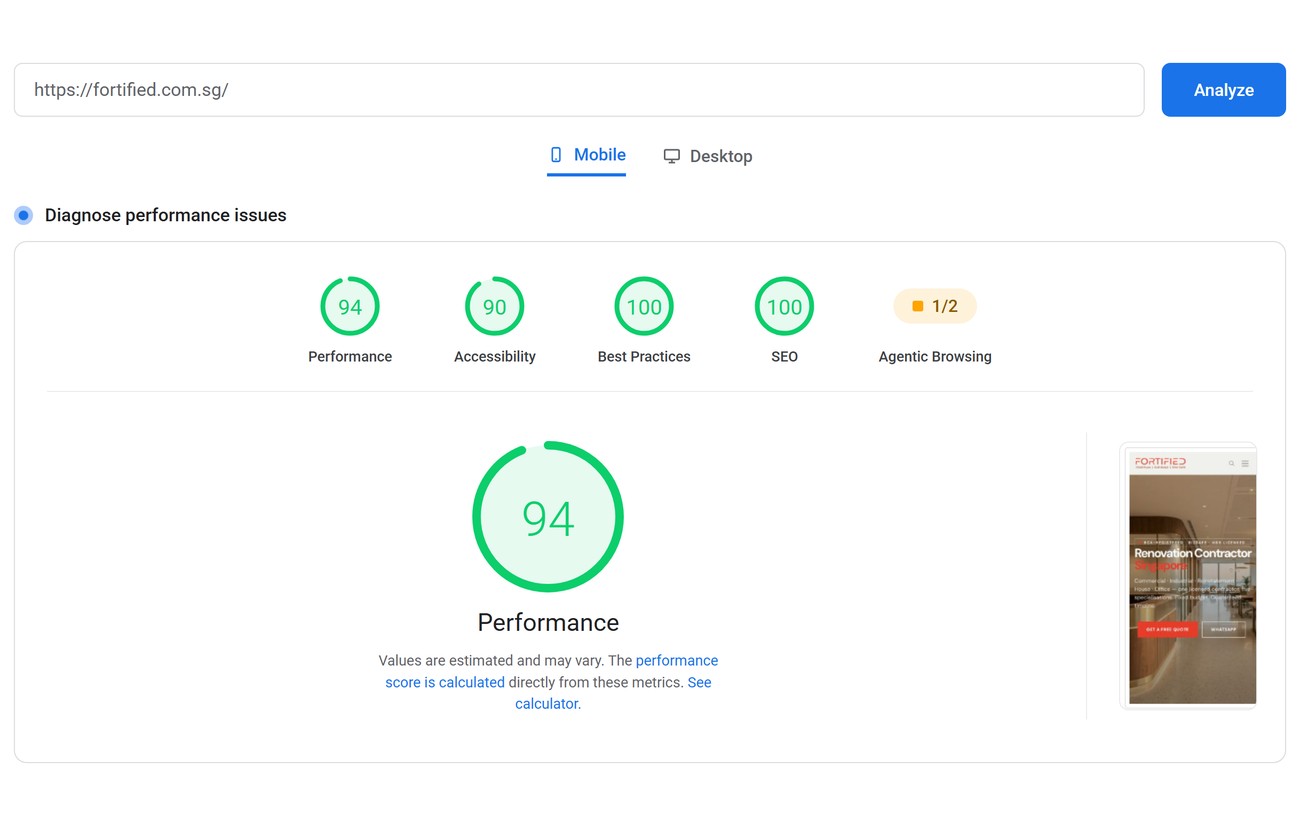Image resolution: width=1300 pixels, height=826 pixels.
Task: Click the Analyze button
Action: 1223,90
